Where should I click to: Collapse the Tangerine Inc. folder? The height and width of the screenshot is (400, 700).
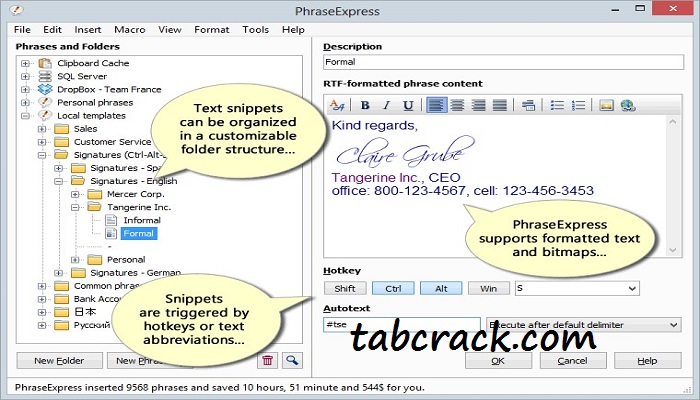(x=75, y=207)
